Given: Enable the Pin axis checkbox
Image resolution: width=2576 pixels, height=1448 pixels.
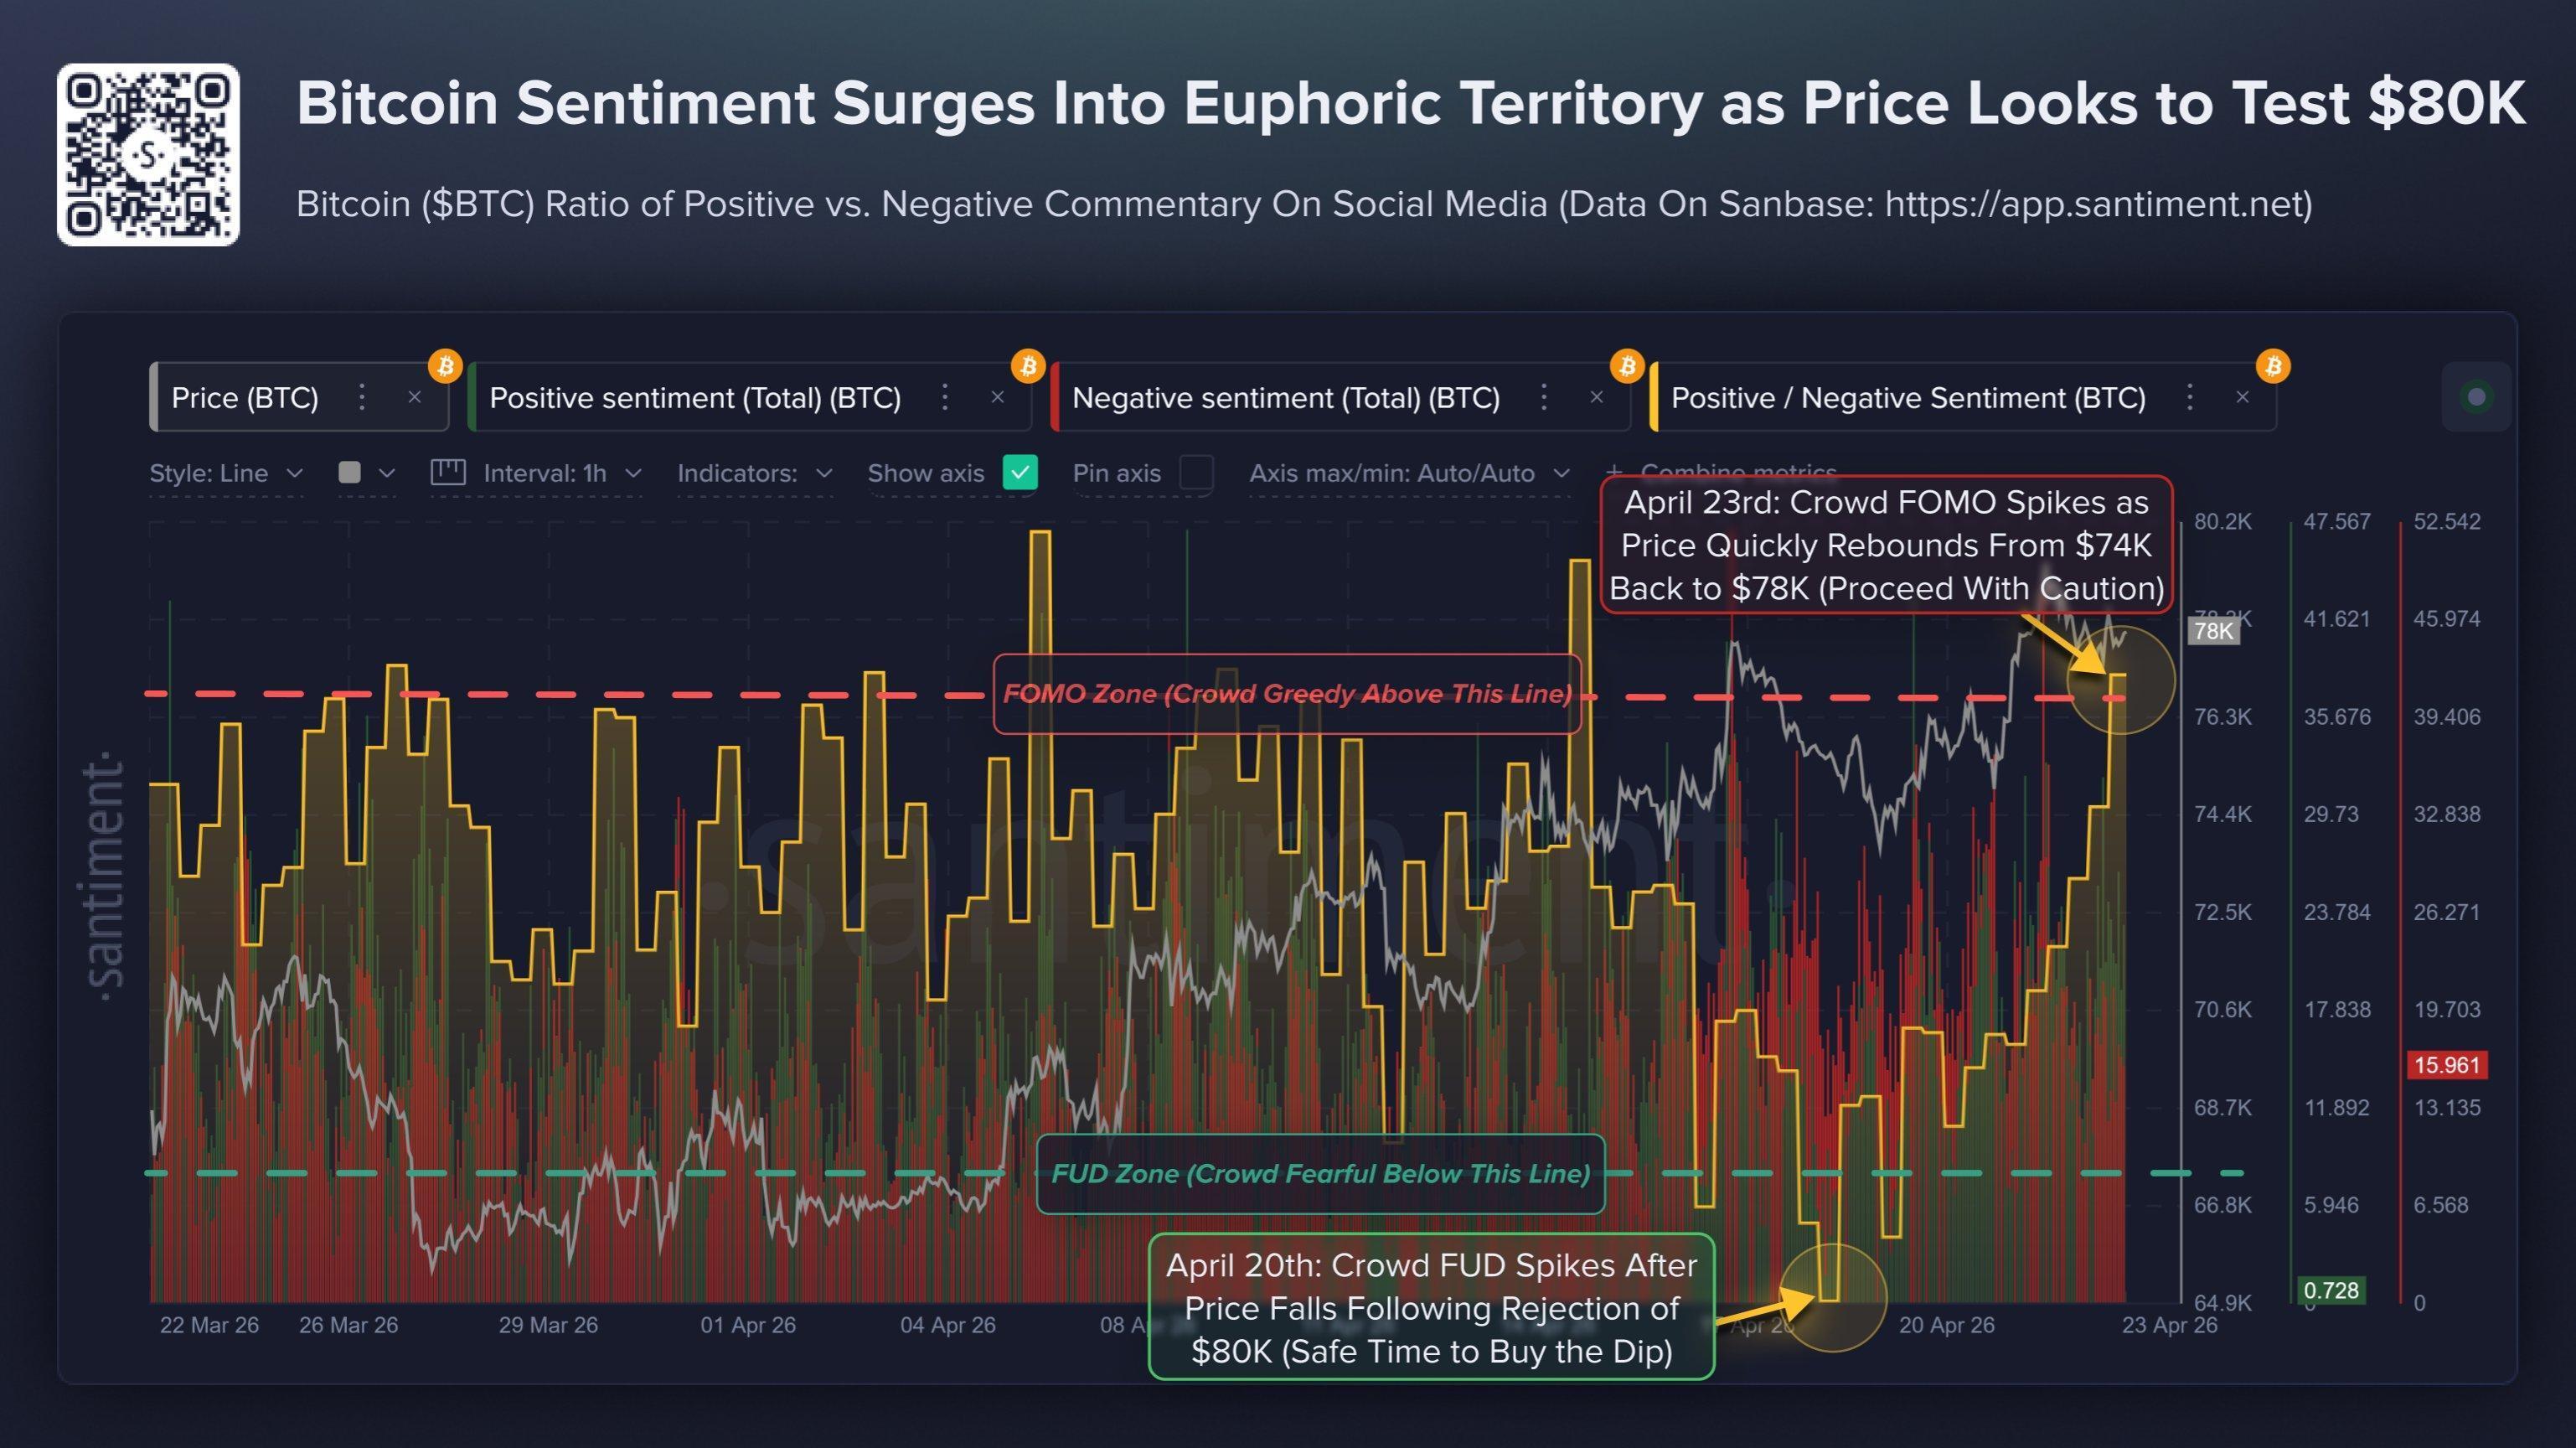Looking at the screenshot, I should click(1196, 473).
